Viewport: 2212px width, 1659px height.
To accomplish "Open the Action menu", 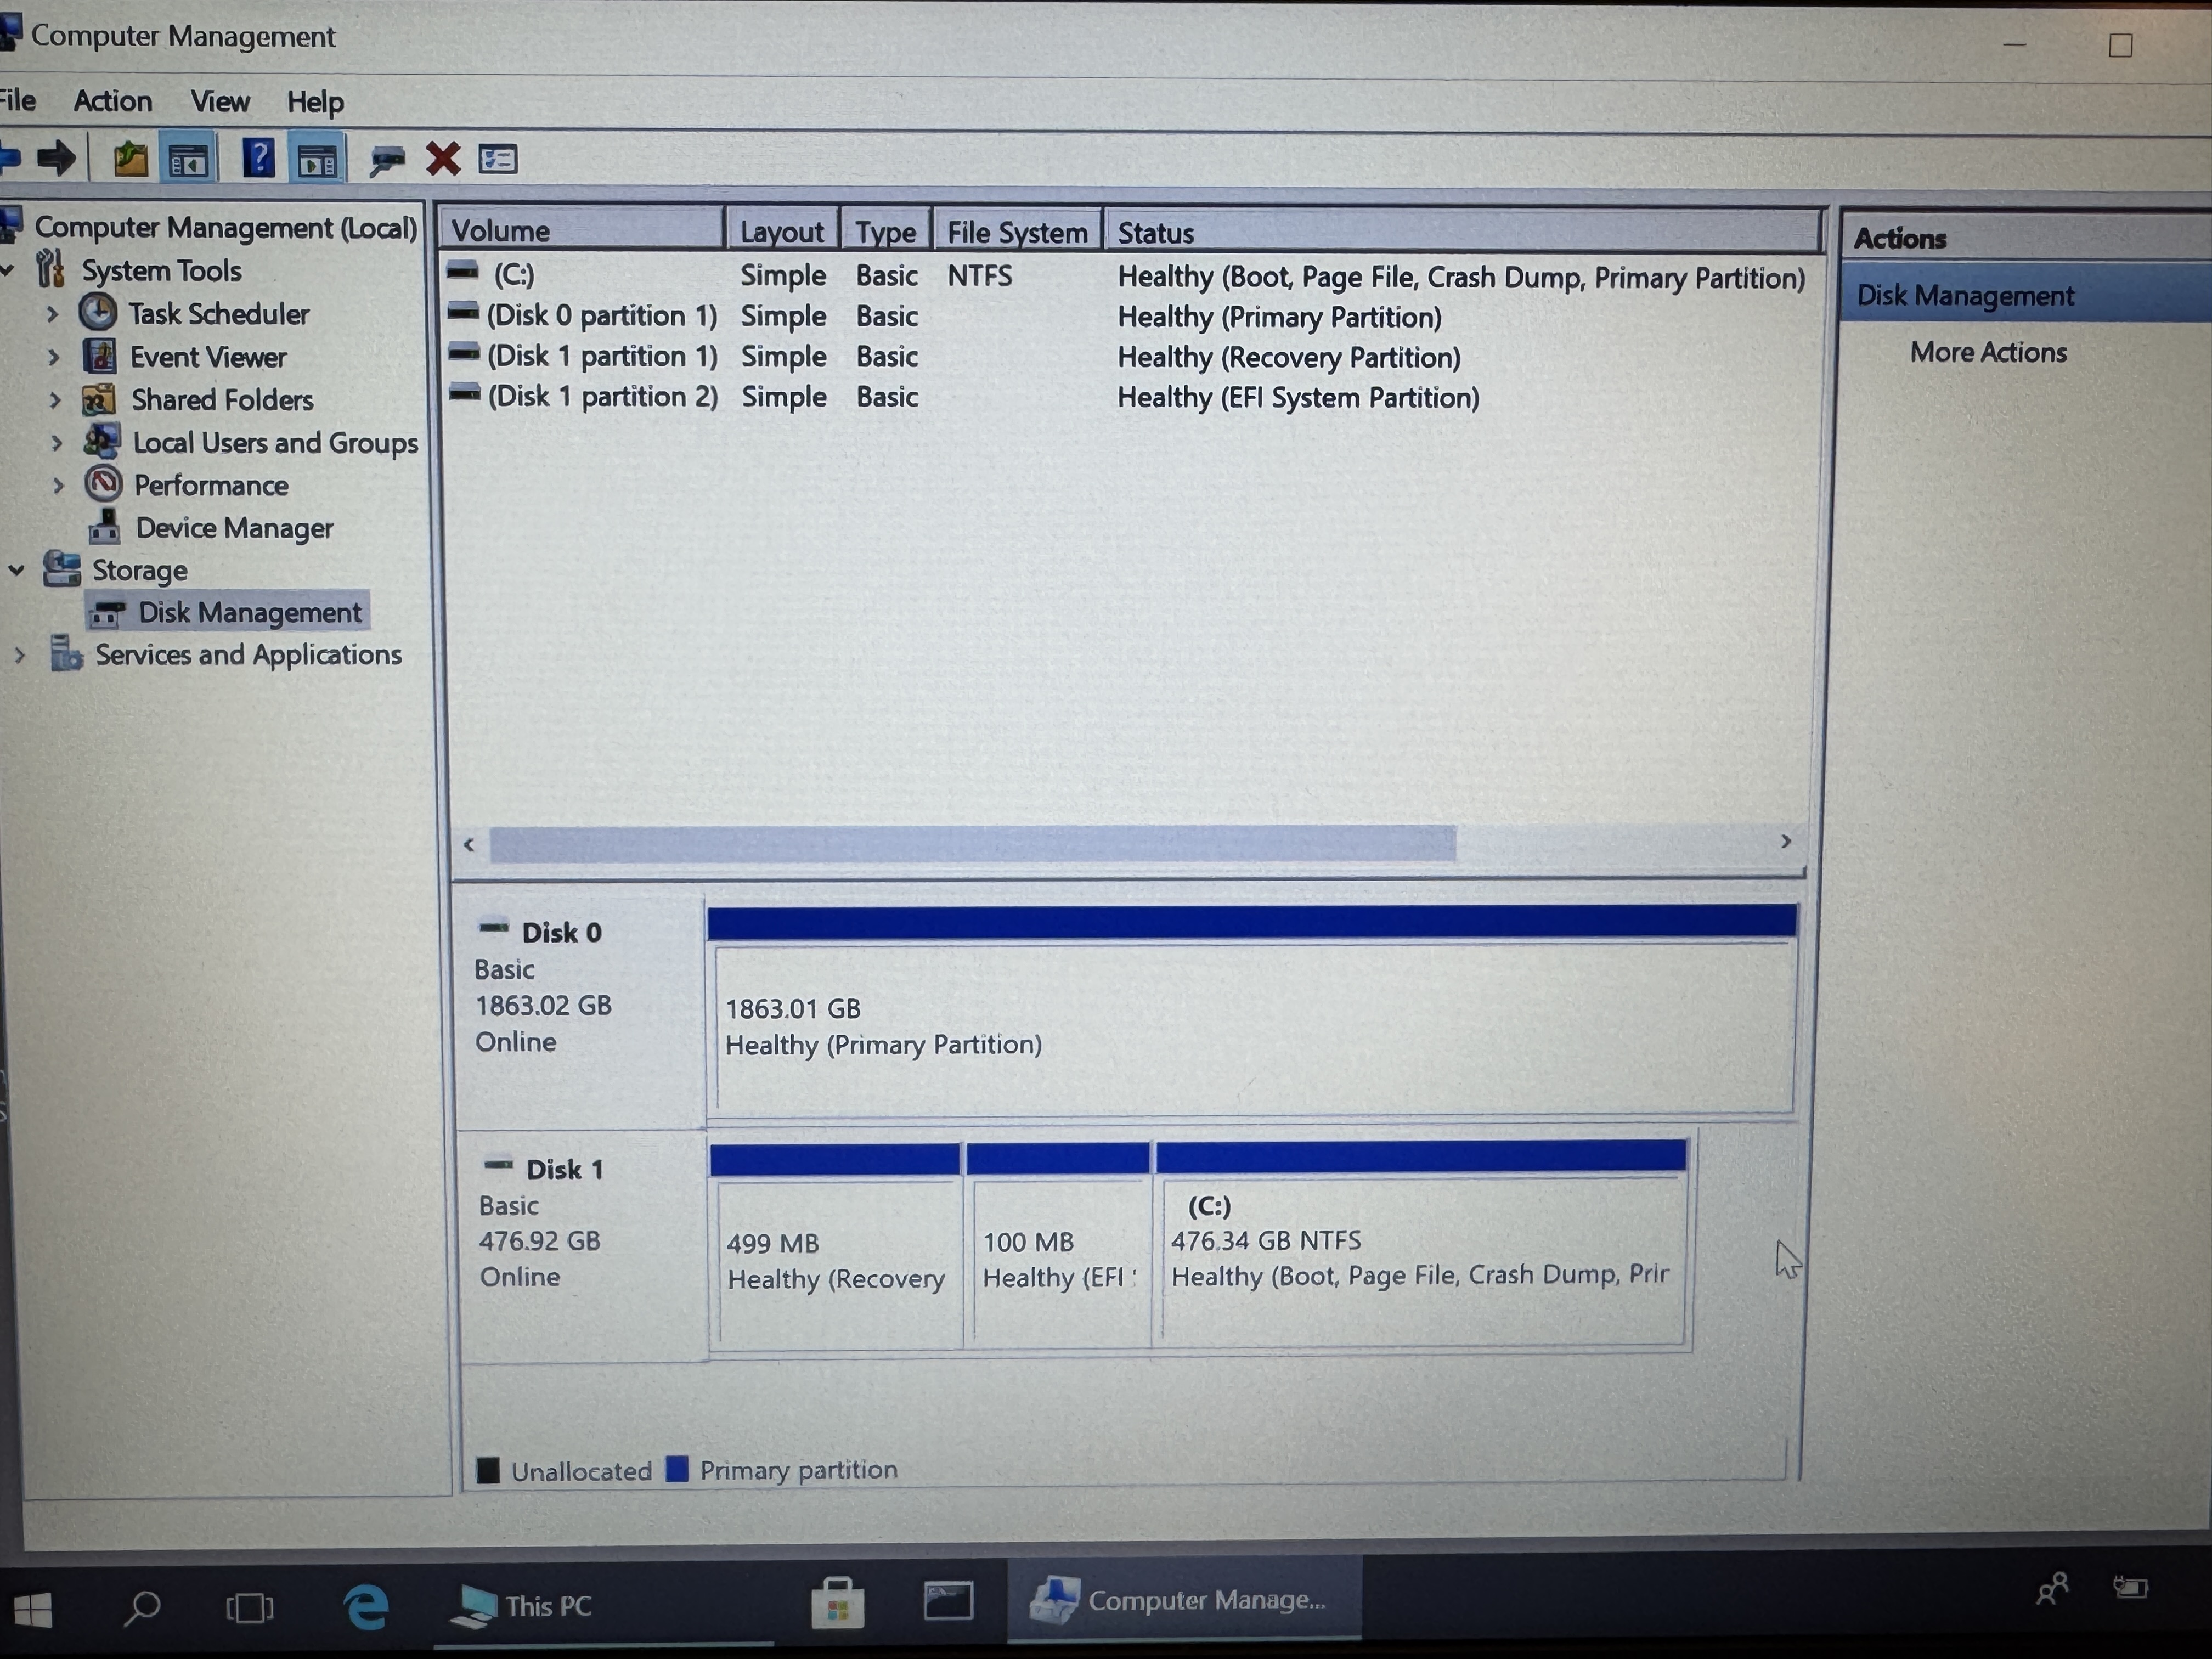I will pos(112,101).
